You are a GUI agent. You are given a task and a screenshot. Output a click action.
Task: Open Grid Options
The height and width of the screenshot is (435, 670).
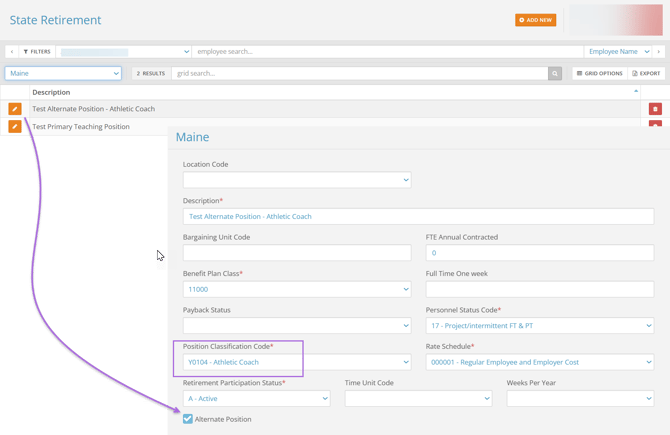tap(599, 73)
